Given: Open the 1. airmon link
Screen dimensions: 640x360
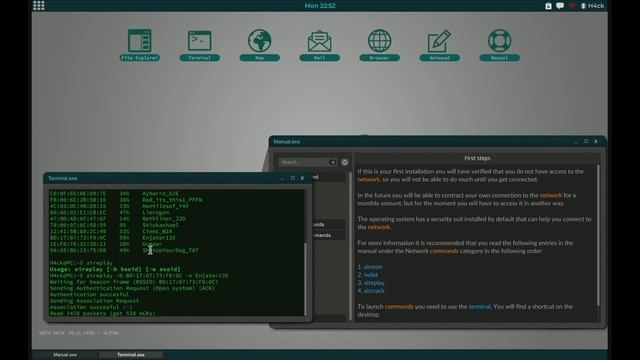Looking at the screenshot, I should tap(370, 267).
